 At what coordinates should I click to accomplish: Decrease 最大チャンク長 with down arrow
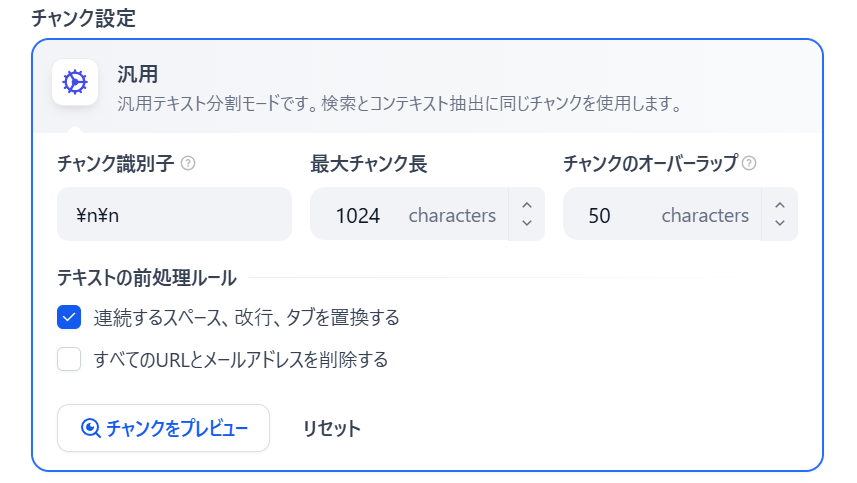pyautogui.click(x=527, y=223)
